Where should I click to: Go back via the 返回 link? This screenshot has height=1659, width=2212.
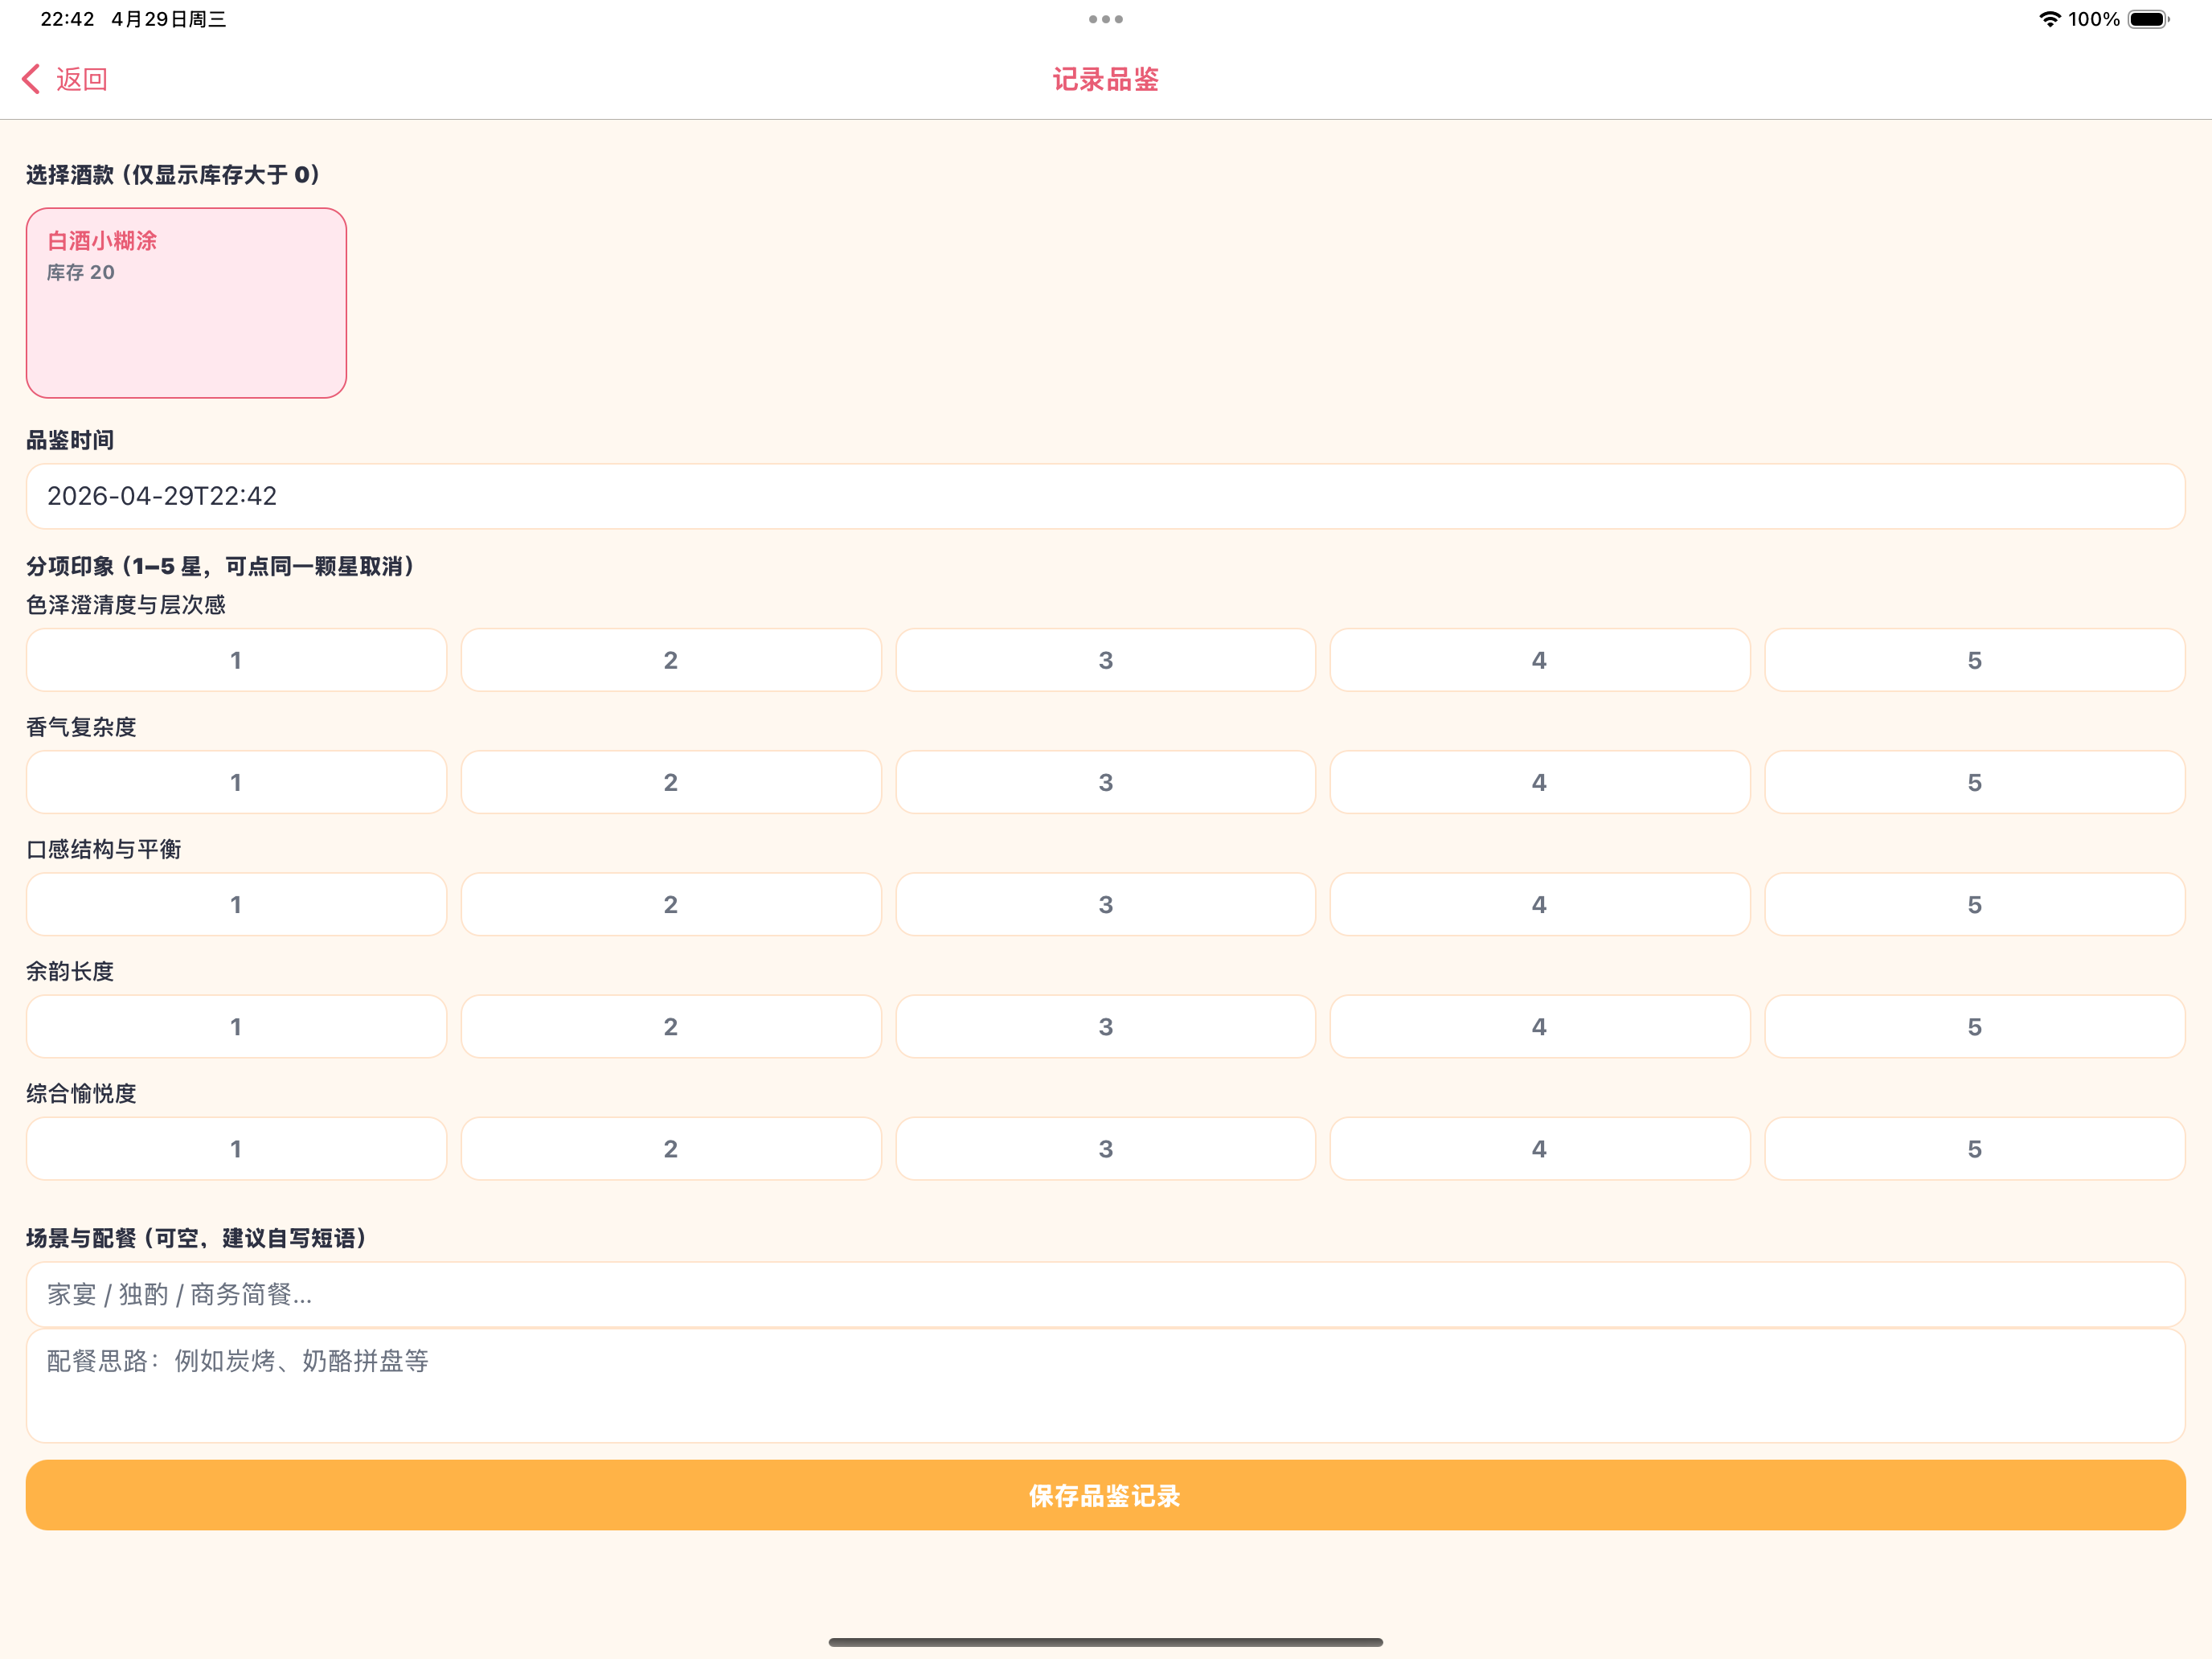82,79
